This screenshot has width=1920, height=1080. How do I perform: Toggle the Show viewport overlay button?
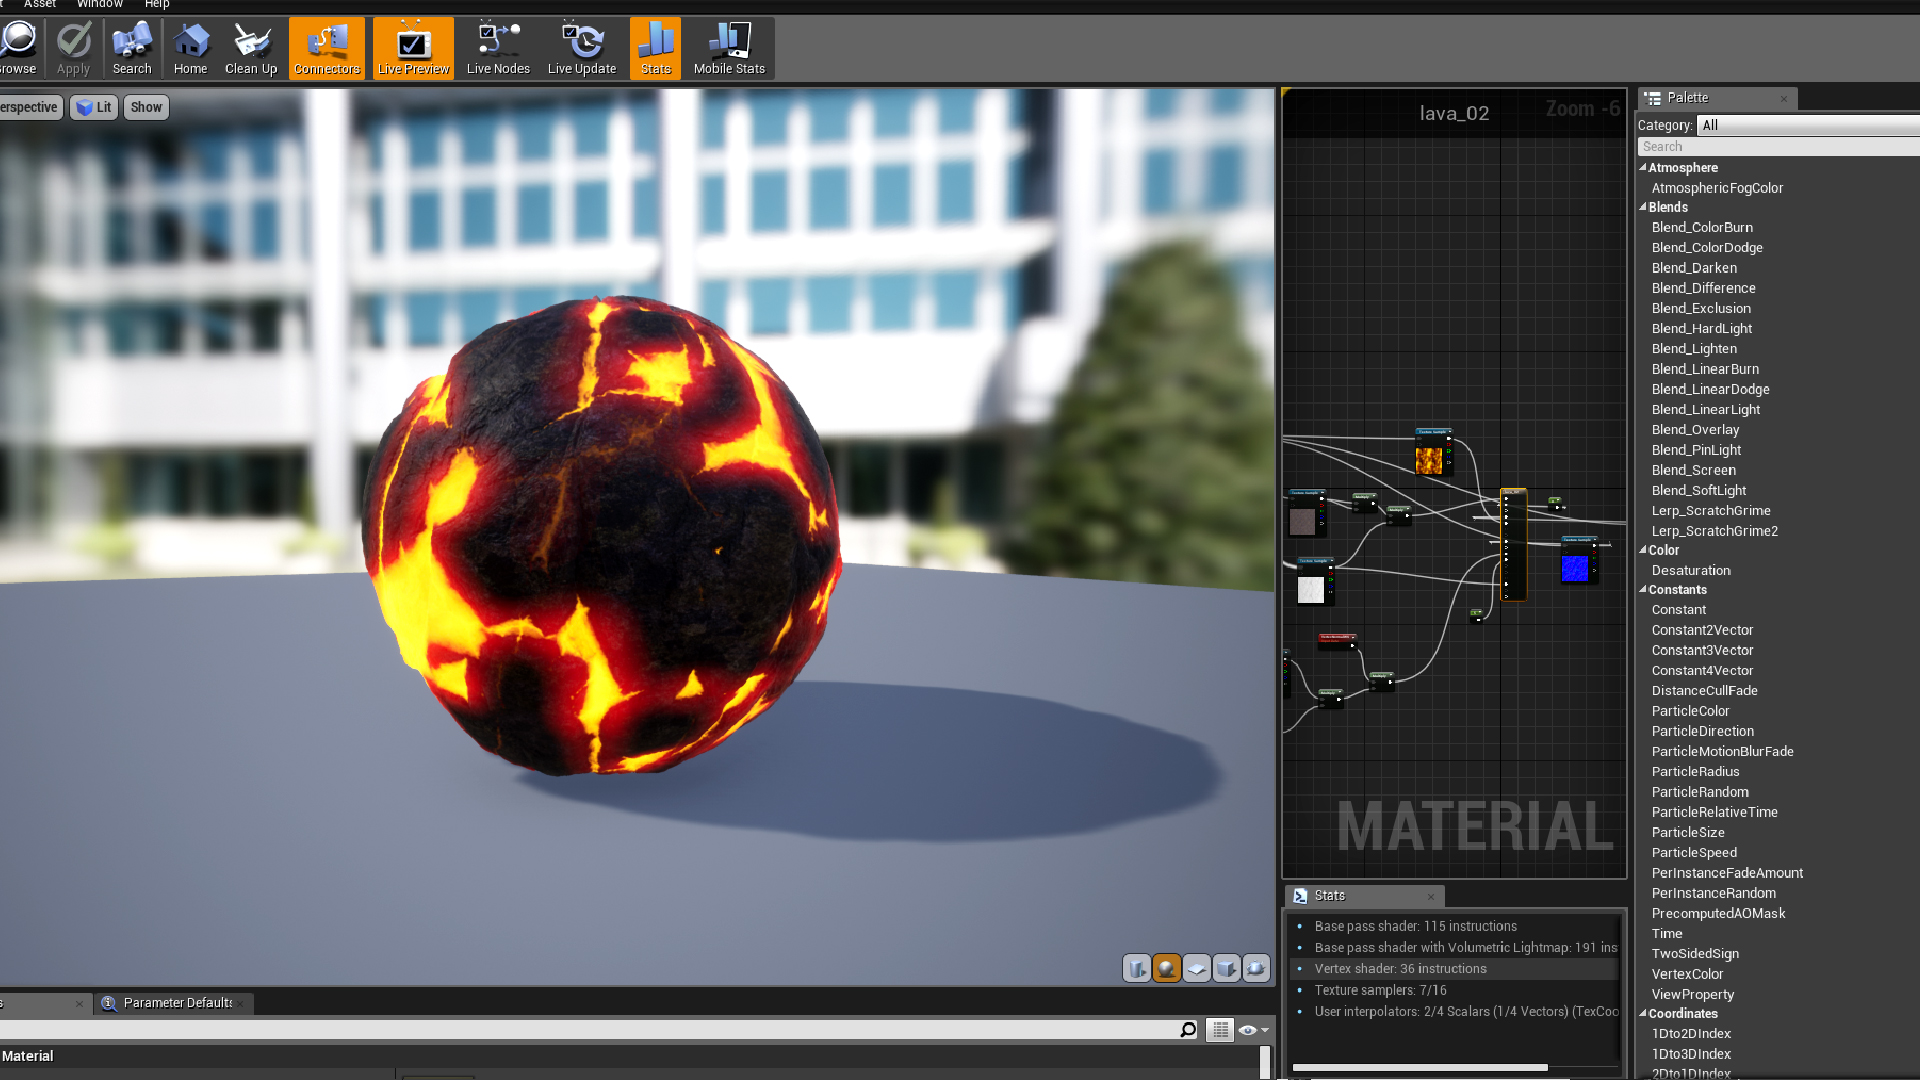[x=146, y=107]
